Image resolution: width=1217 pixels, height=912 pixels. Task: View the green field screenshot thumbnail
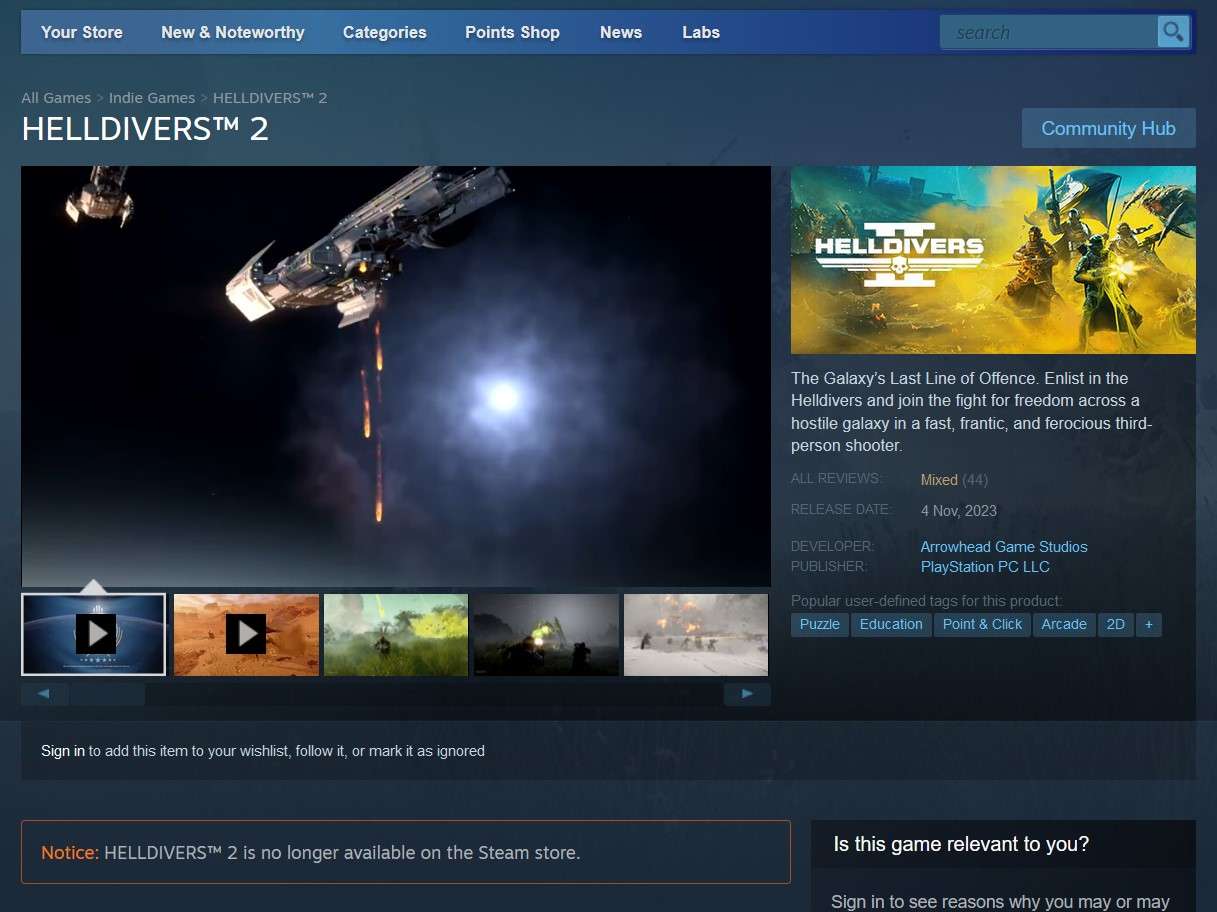[396, 634]
